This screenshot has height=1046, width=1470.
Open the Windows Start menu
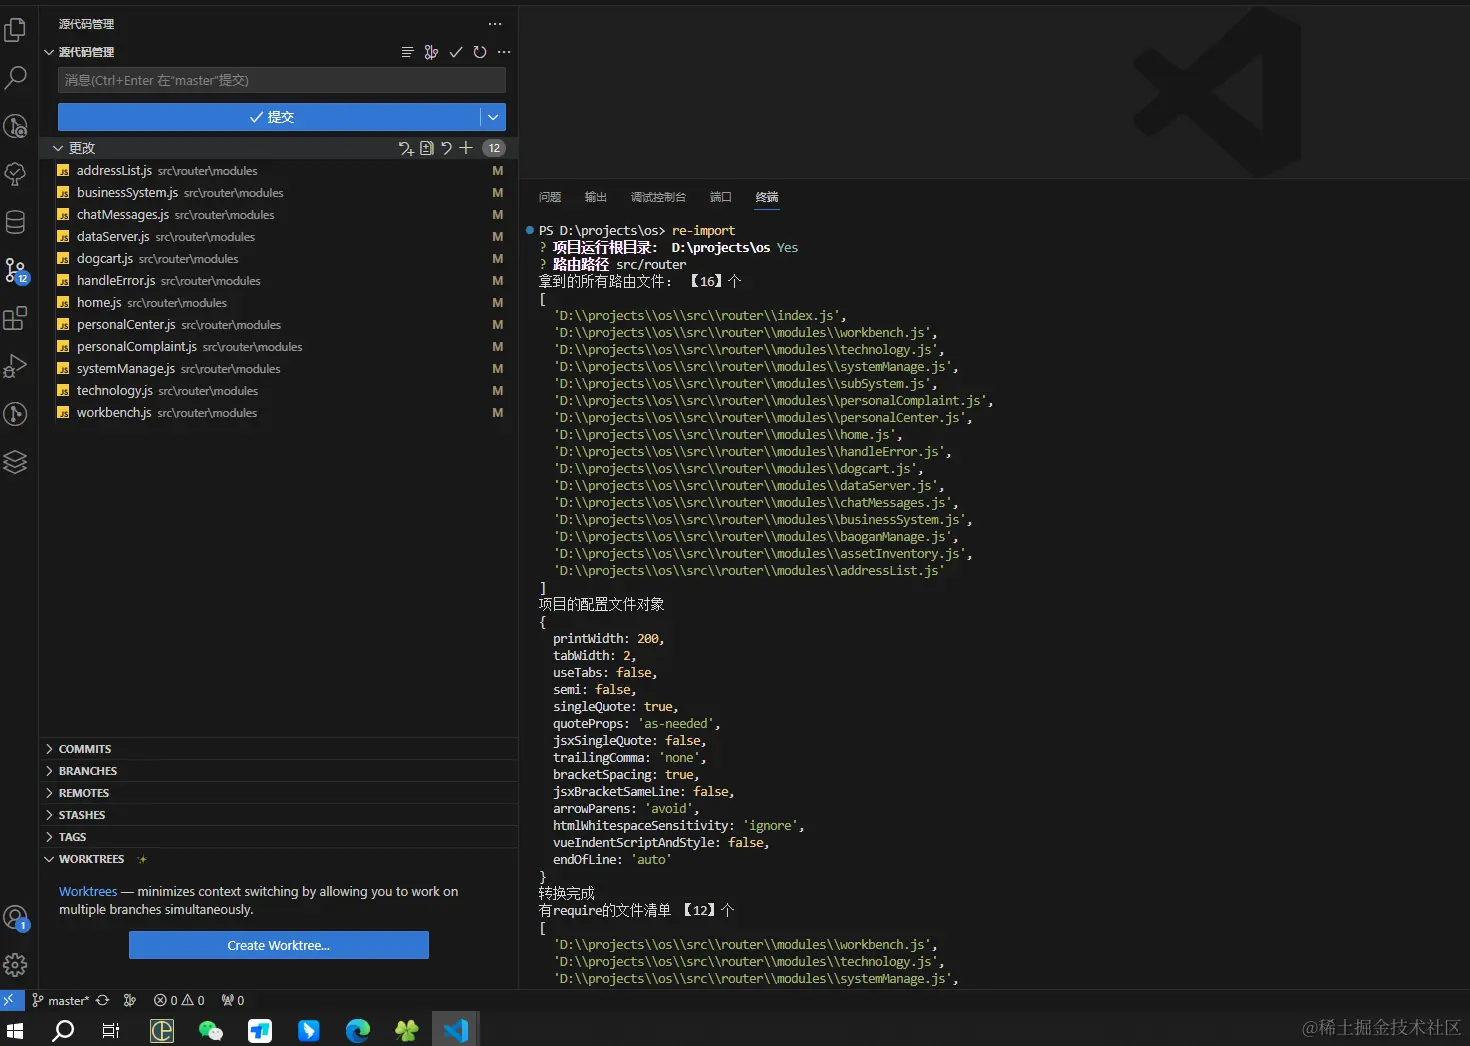pos(15,1030)
